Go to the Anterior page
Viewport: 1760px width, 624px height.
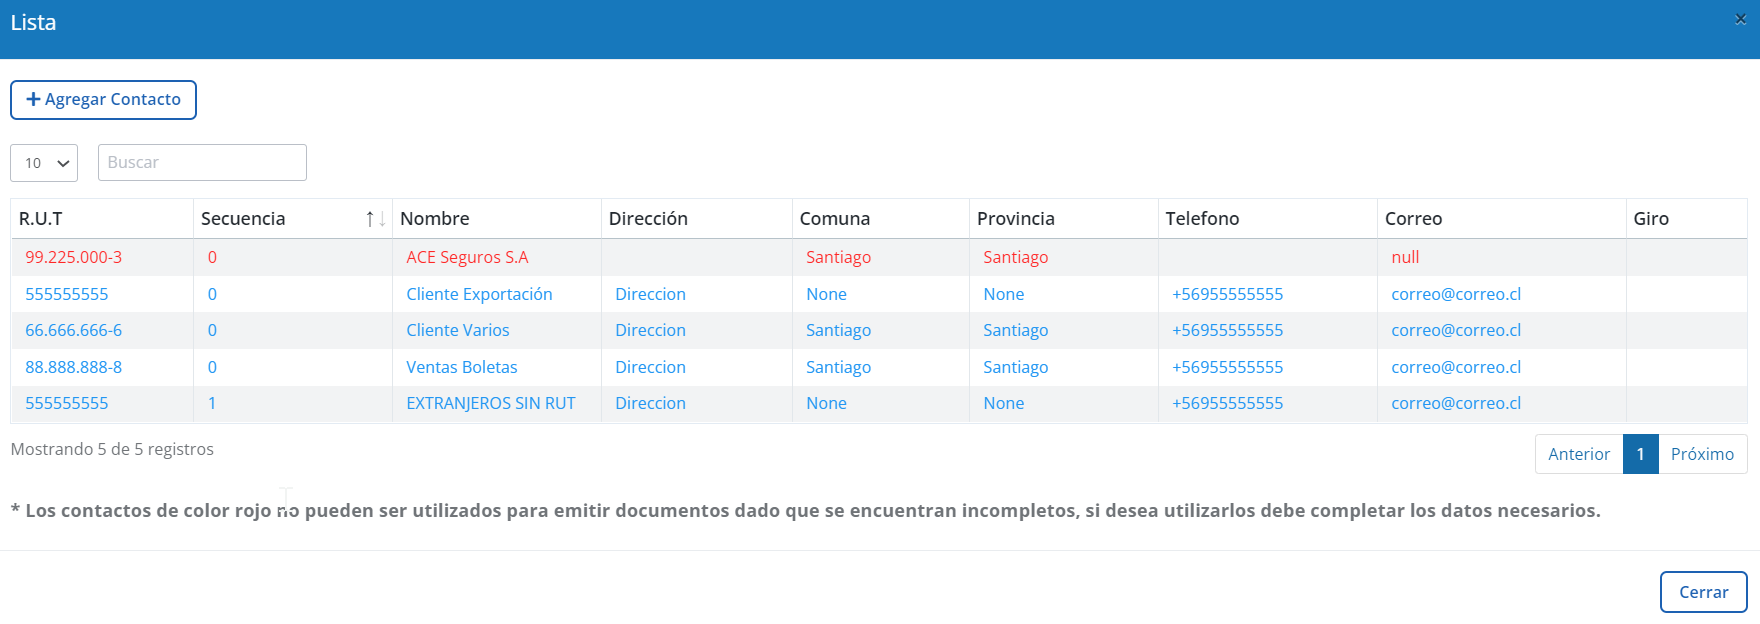(1578, 454)
